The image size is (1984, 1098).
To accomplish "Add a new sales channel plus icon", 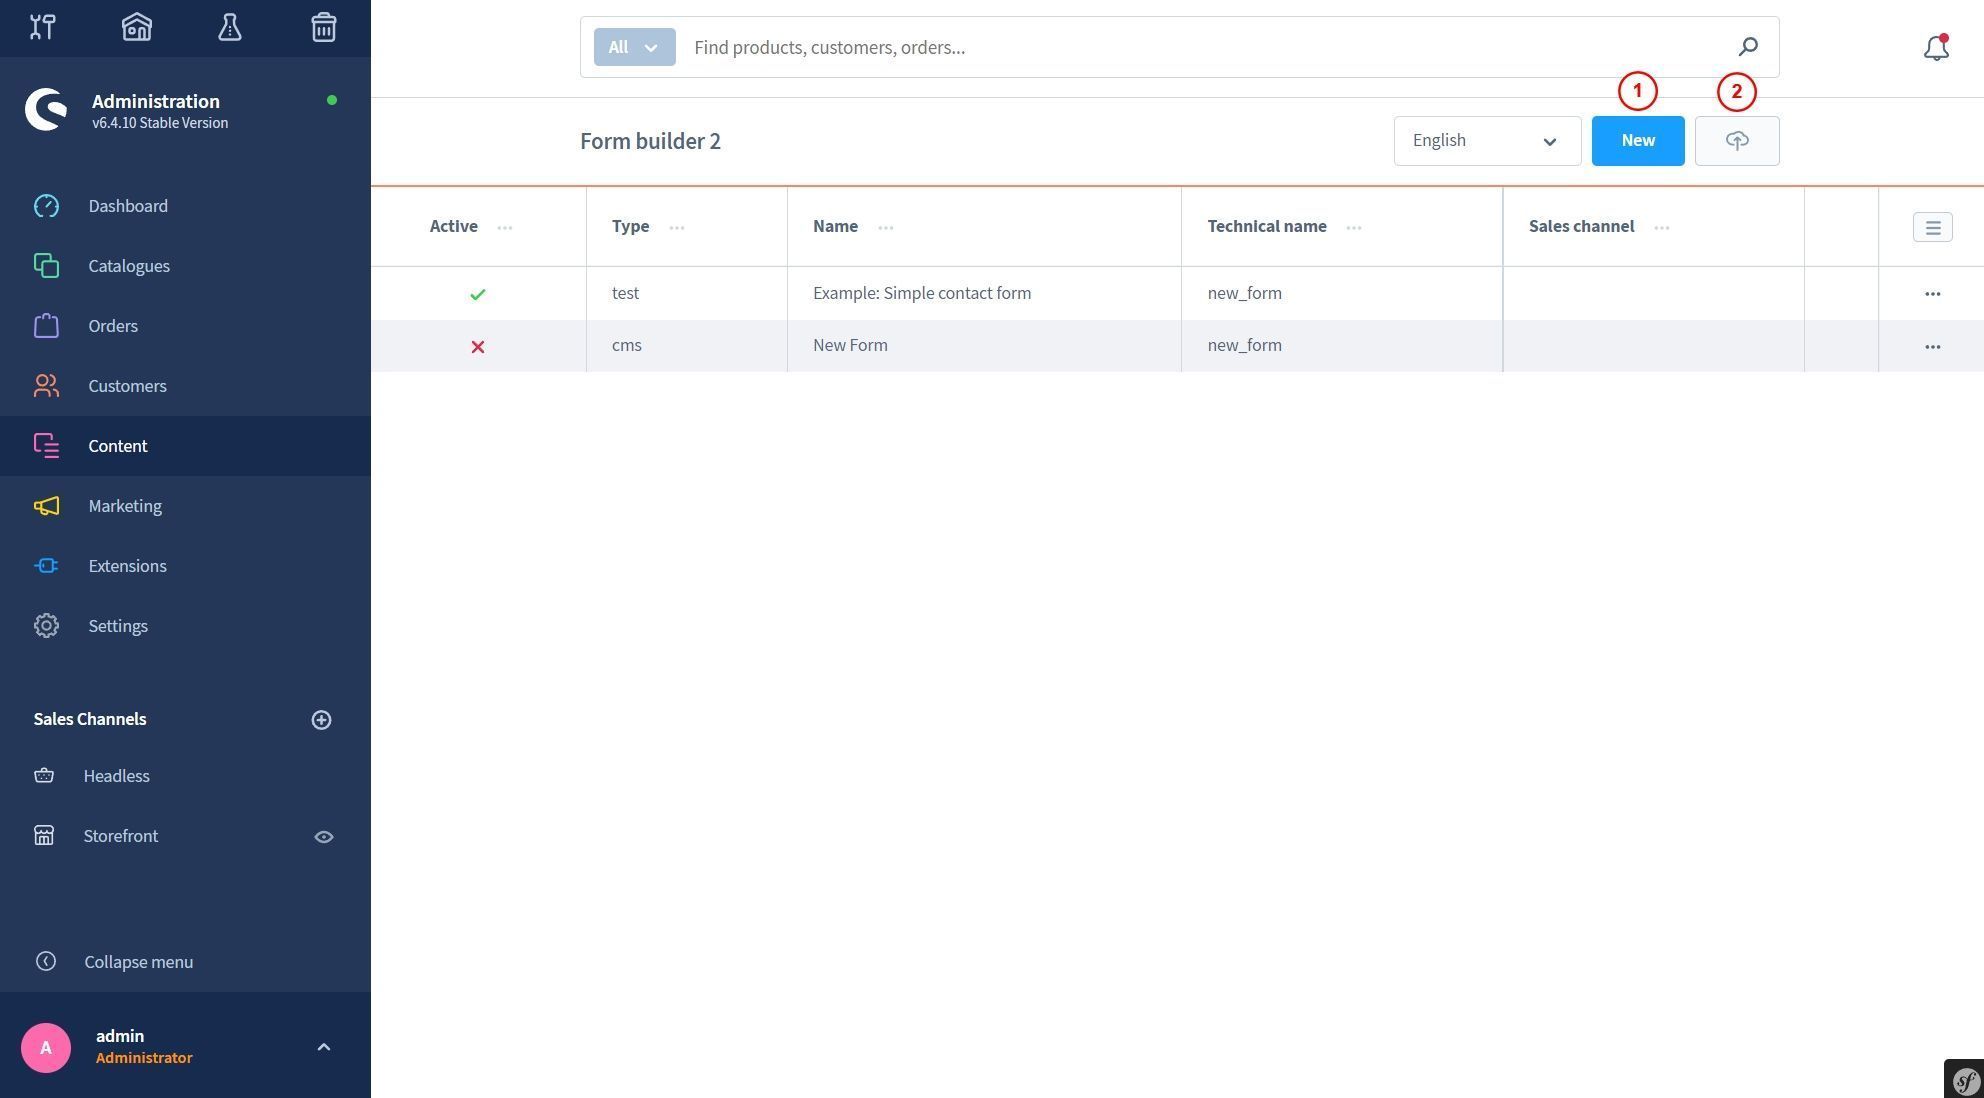I will pos(321,720).
